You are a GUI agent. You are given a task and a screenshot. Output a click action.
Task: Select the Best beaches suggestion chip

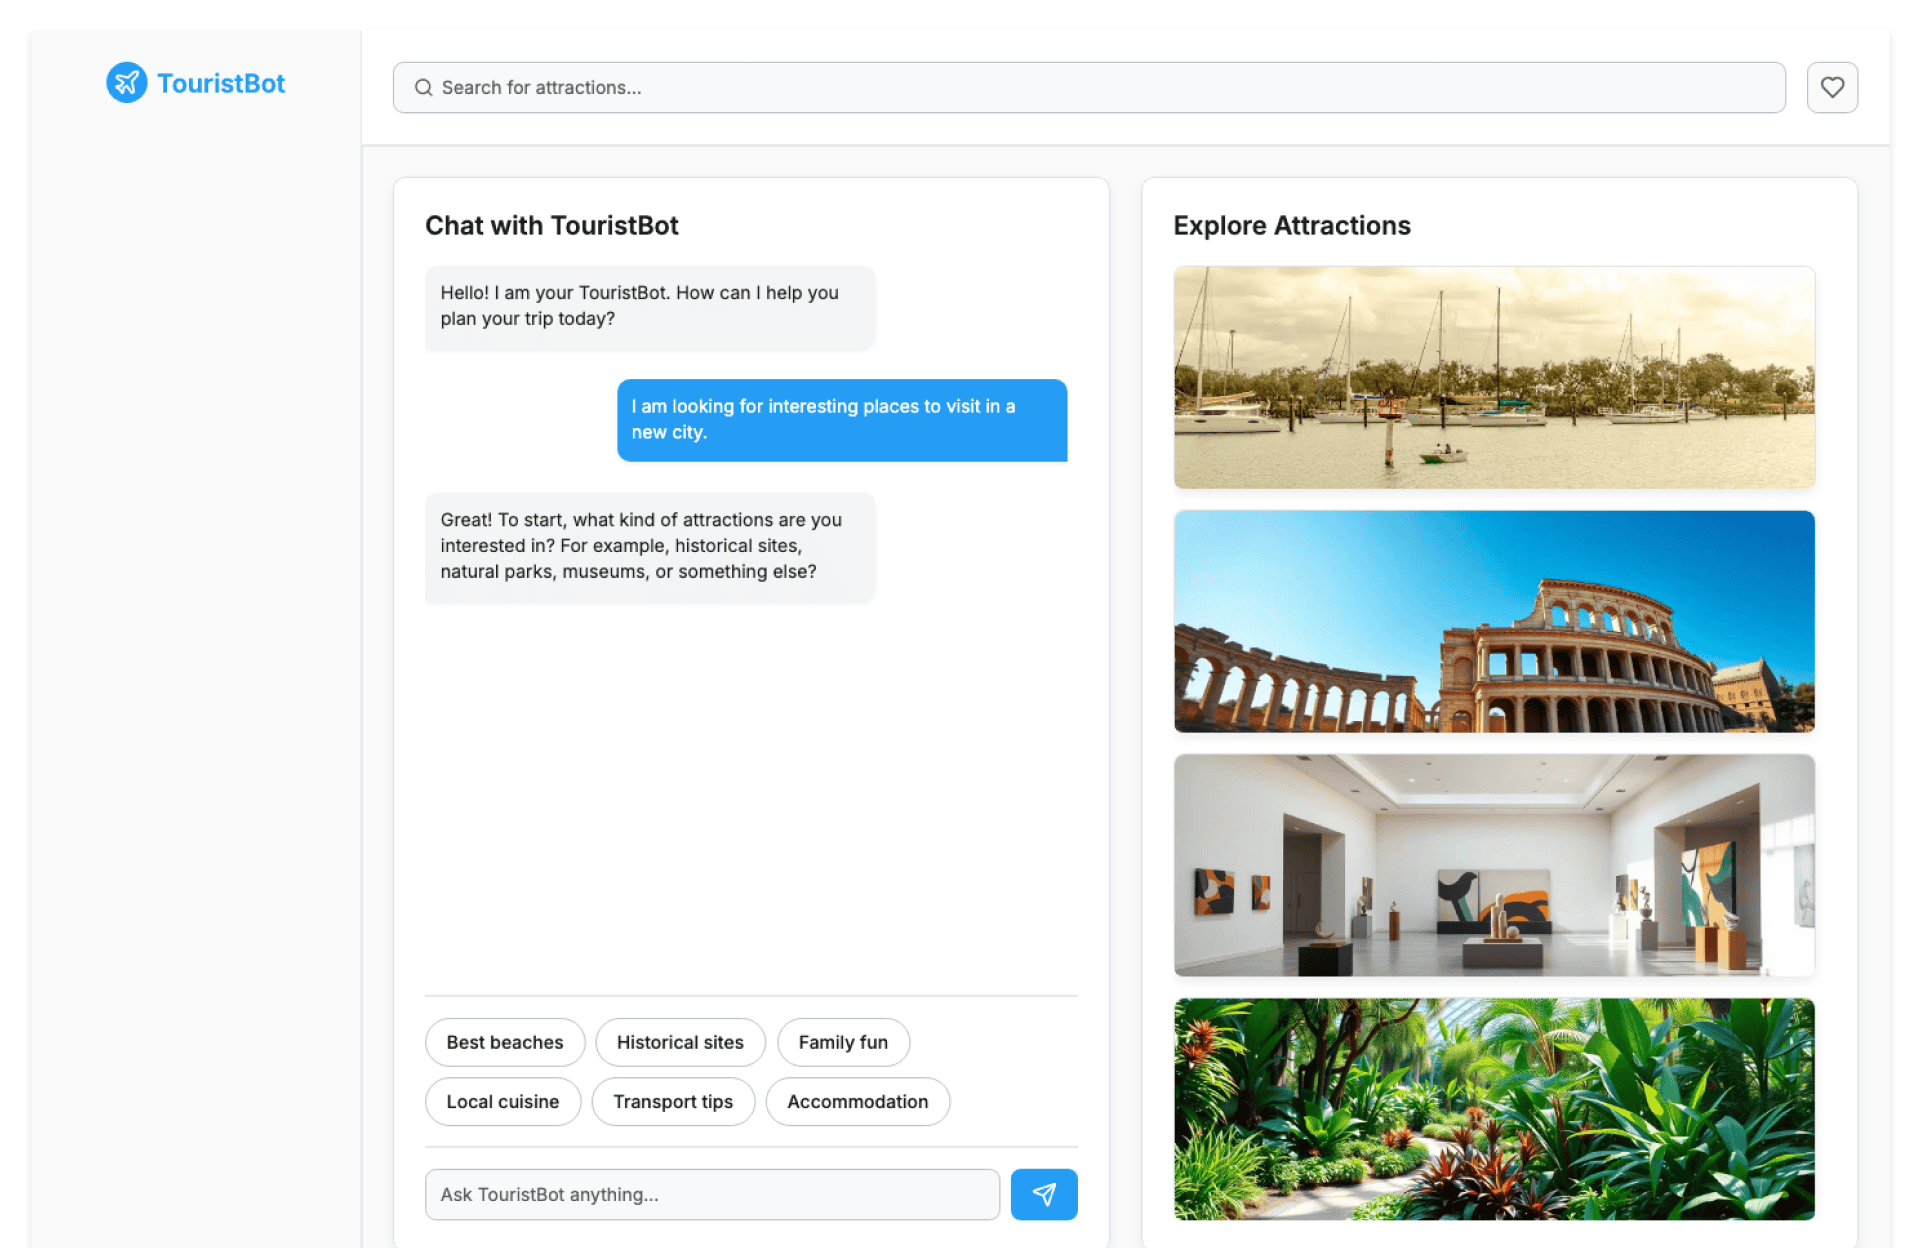pos(505,1042)
